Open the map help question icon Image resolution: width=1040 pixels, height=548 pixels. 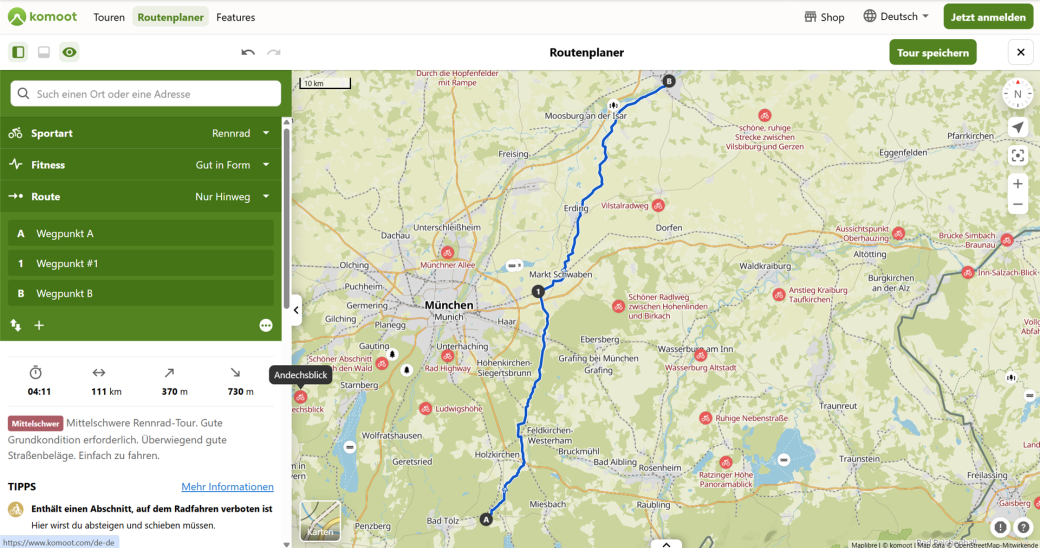[x=1023, y=527]
